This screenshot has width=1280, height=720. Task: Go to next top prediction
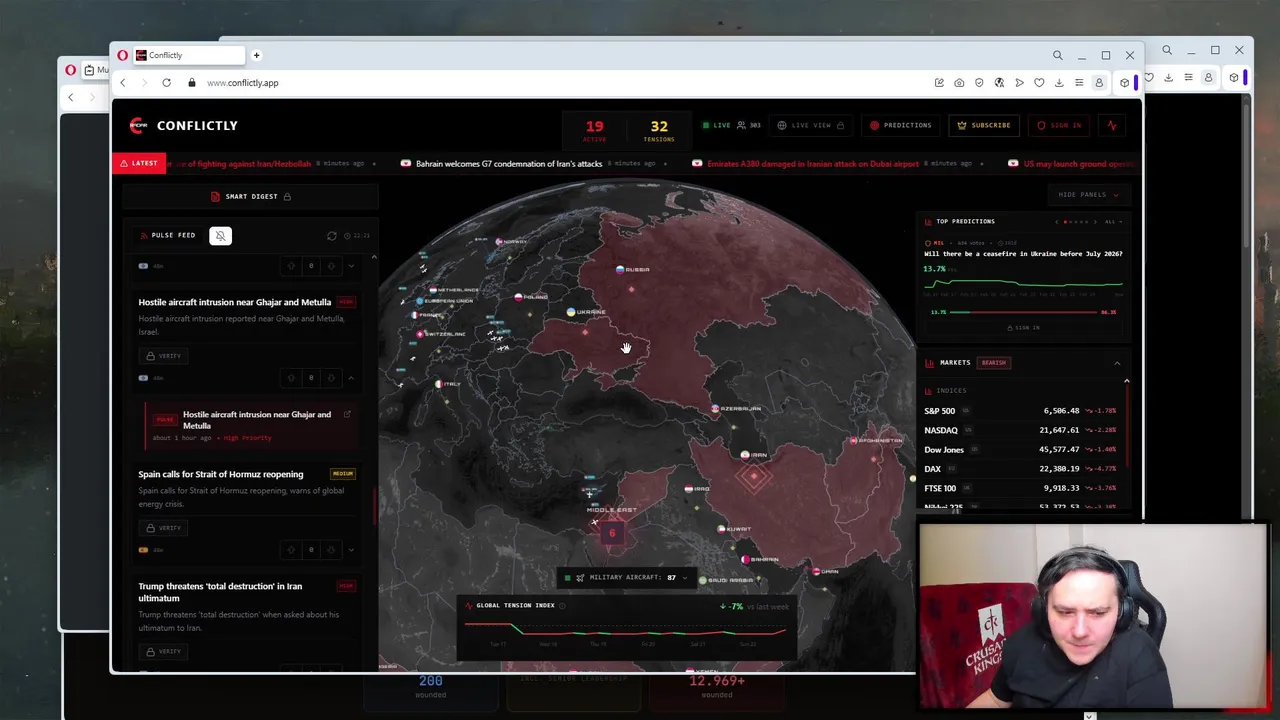click(x=1095, y=221)
